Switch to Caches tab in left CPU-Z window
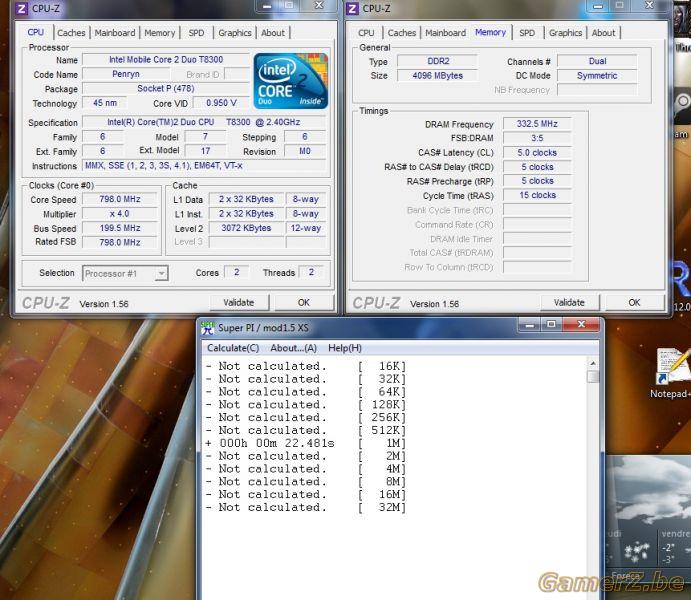691x600 pixels. (71, 33)
